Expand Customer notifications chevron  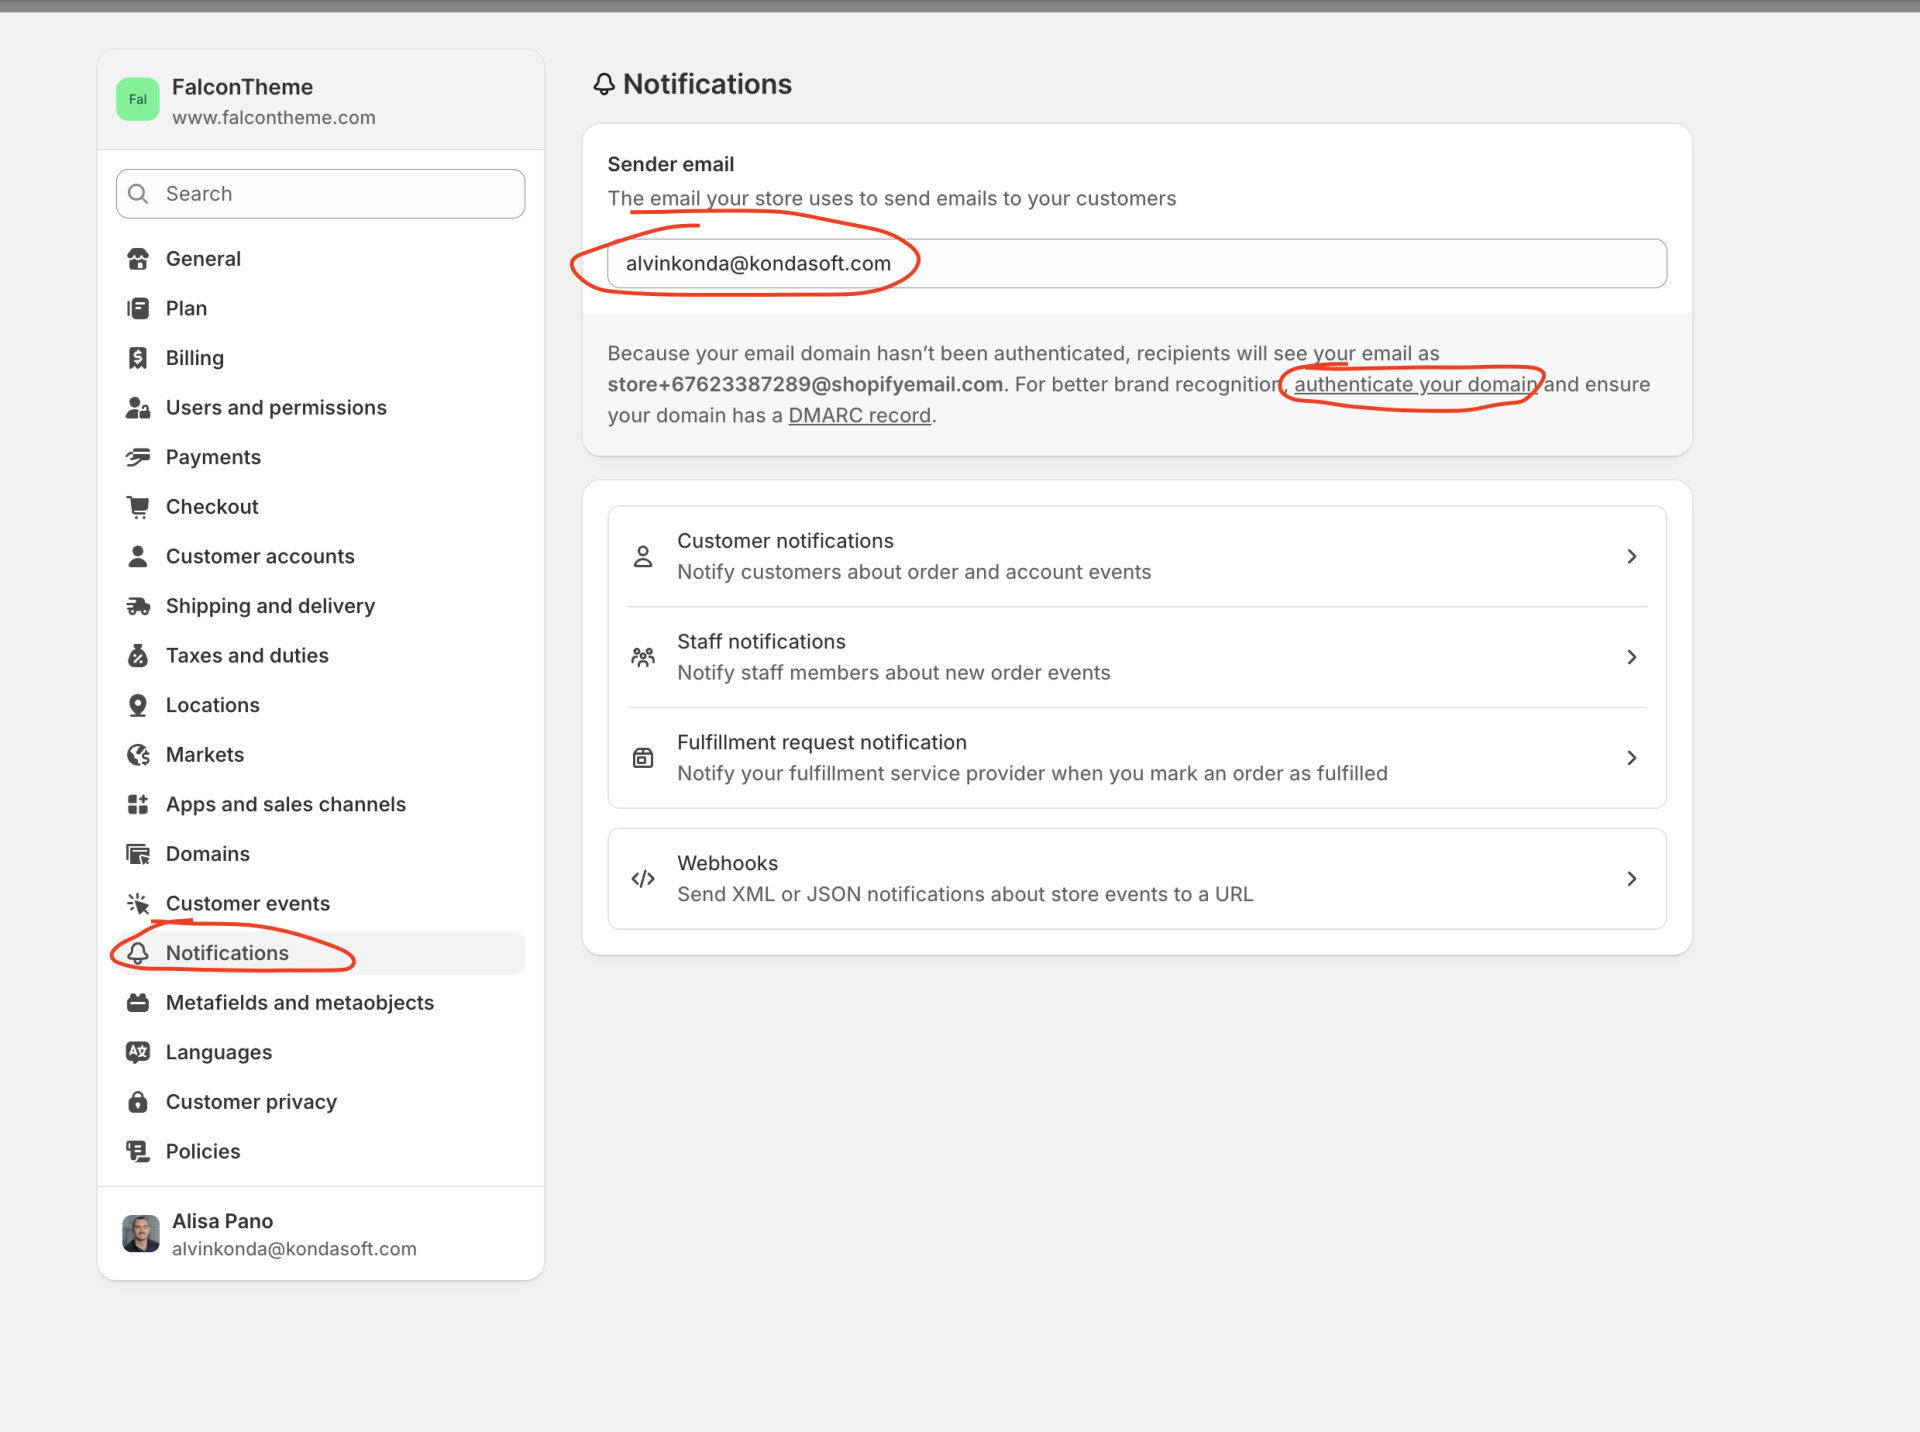[1631, 556]
